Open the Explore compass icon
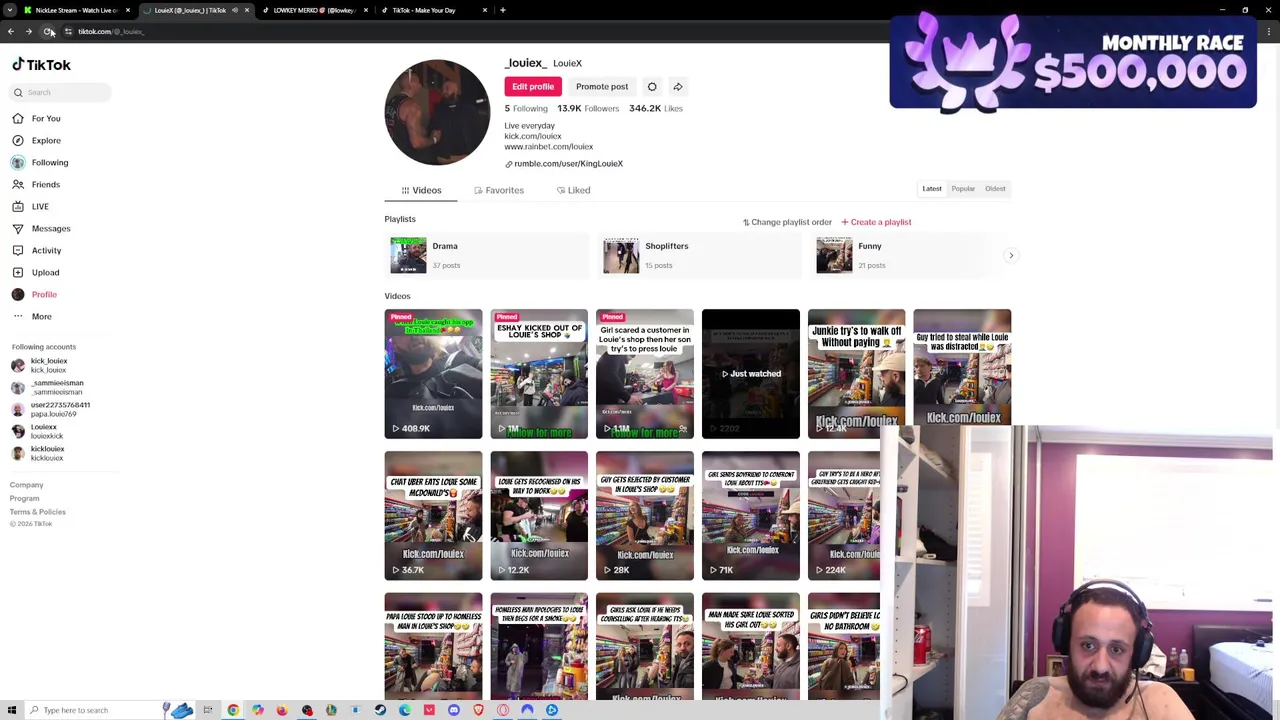Image resolution: width=1280 pixels, height=720 pixels. [18, 140]
